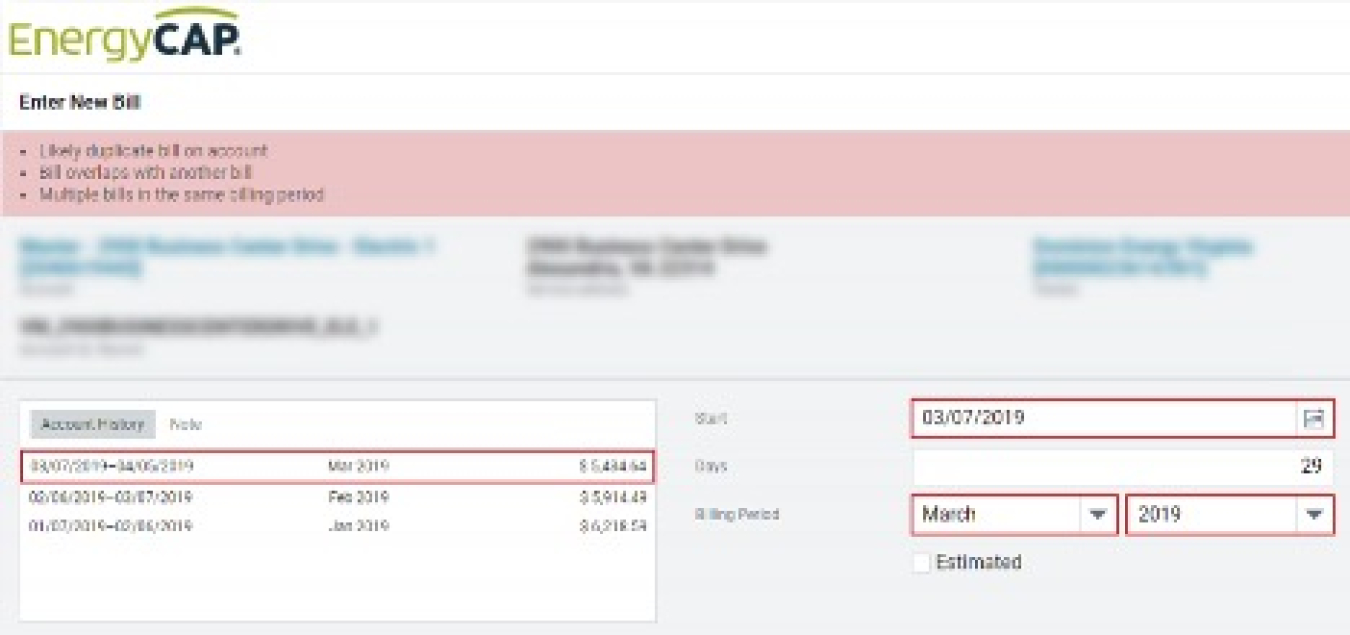Image resolution: width=1350 pixels, height=635 pixels.
Task: Select the Jan 2019 account history row
Action: coord(337,526)
